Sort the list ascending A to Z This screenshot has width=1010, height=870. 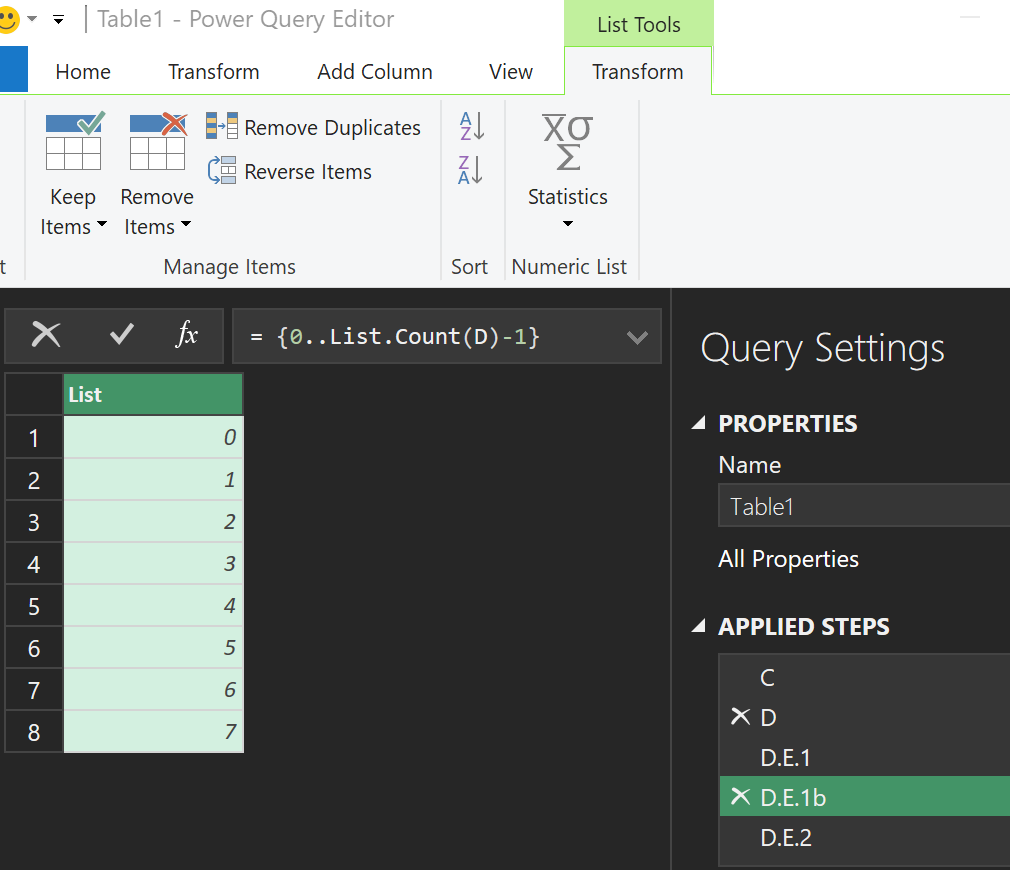coord(472,126)
